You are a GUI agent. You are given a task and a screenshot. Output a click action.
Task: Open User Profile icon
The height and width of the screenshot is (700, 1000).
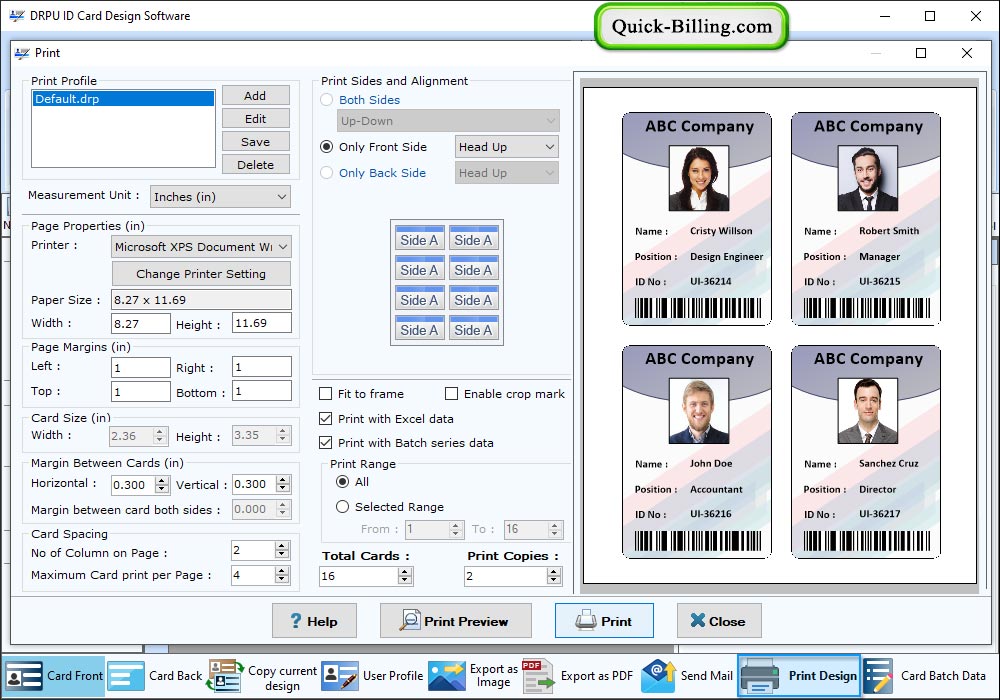pyautogui.click(x=339, y=676)
